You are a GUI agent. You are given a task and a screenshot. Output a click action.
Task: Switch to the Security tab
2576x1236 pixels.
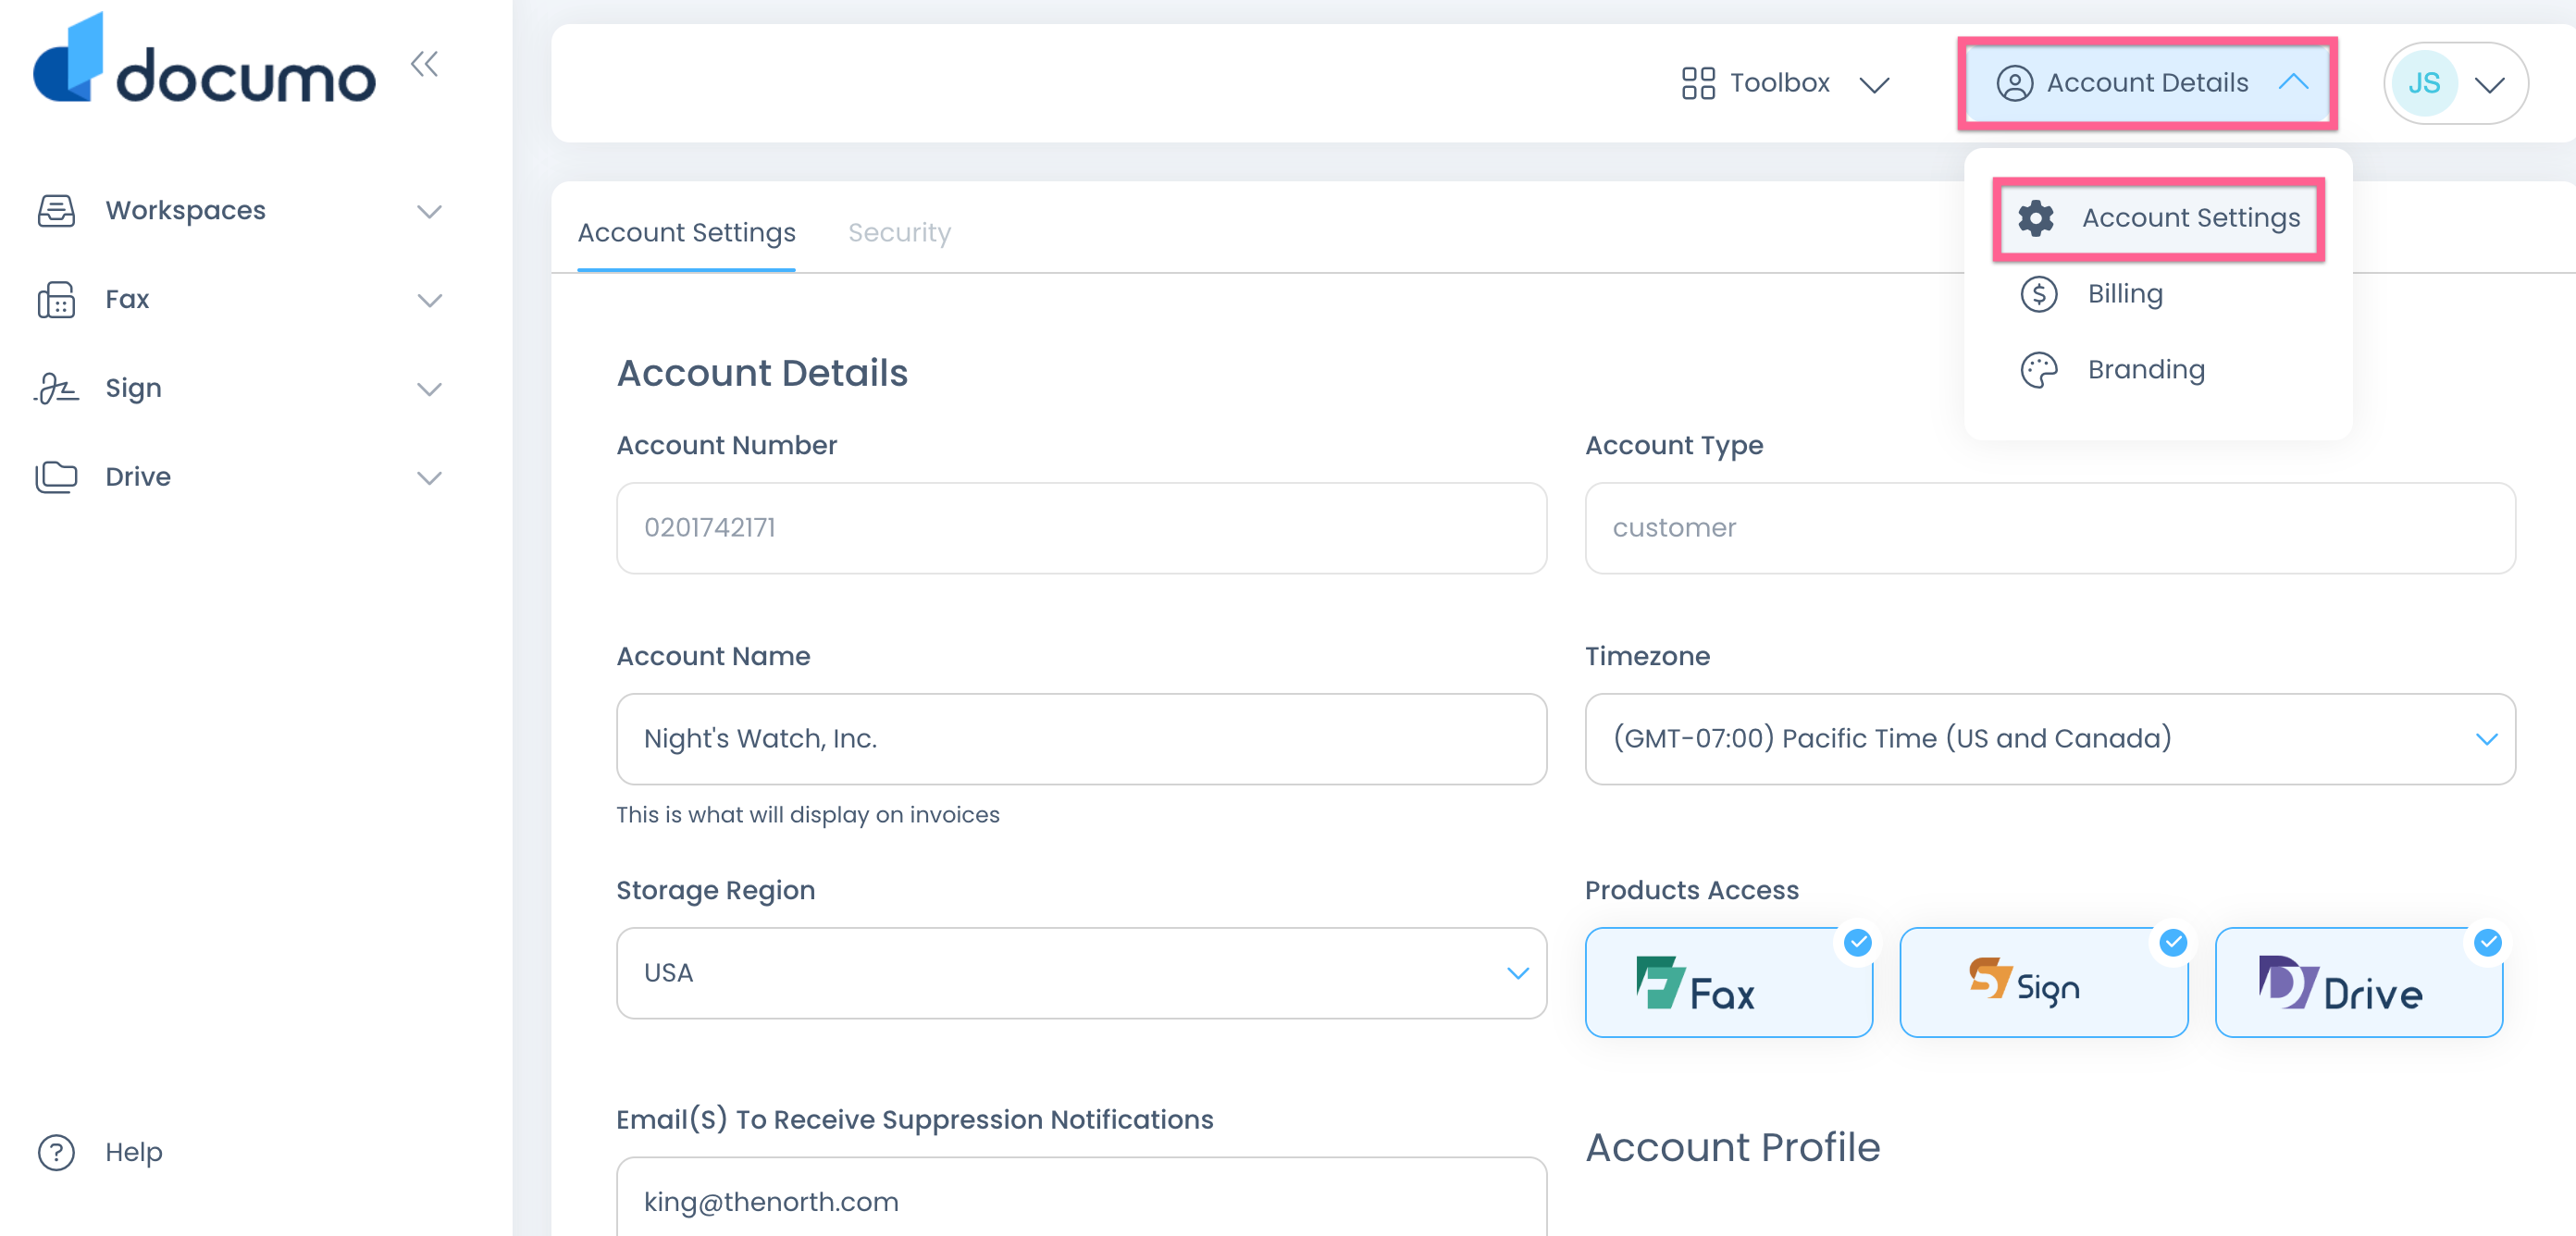(898, 232)
